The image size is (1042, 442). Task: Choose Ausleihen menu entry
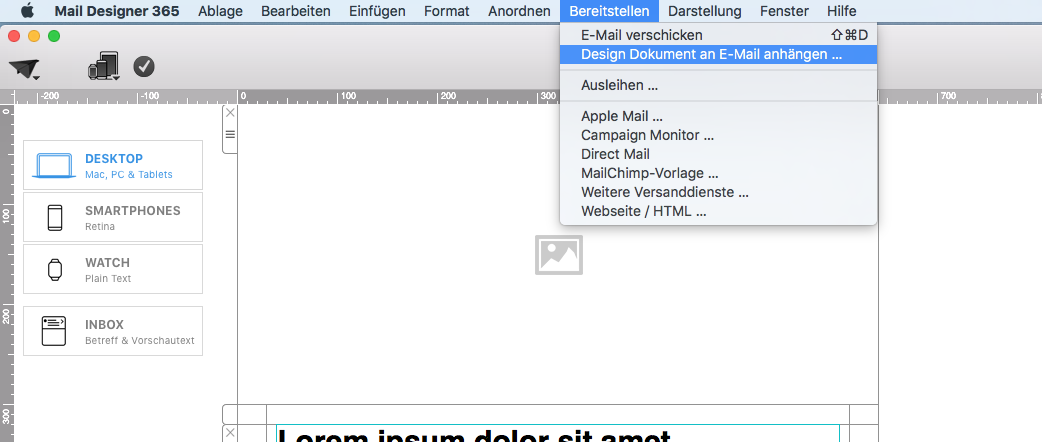(x=718, y=86)
